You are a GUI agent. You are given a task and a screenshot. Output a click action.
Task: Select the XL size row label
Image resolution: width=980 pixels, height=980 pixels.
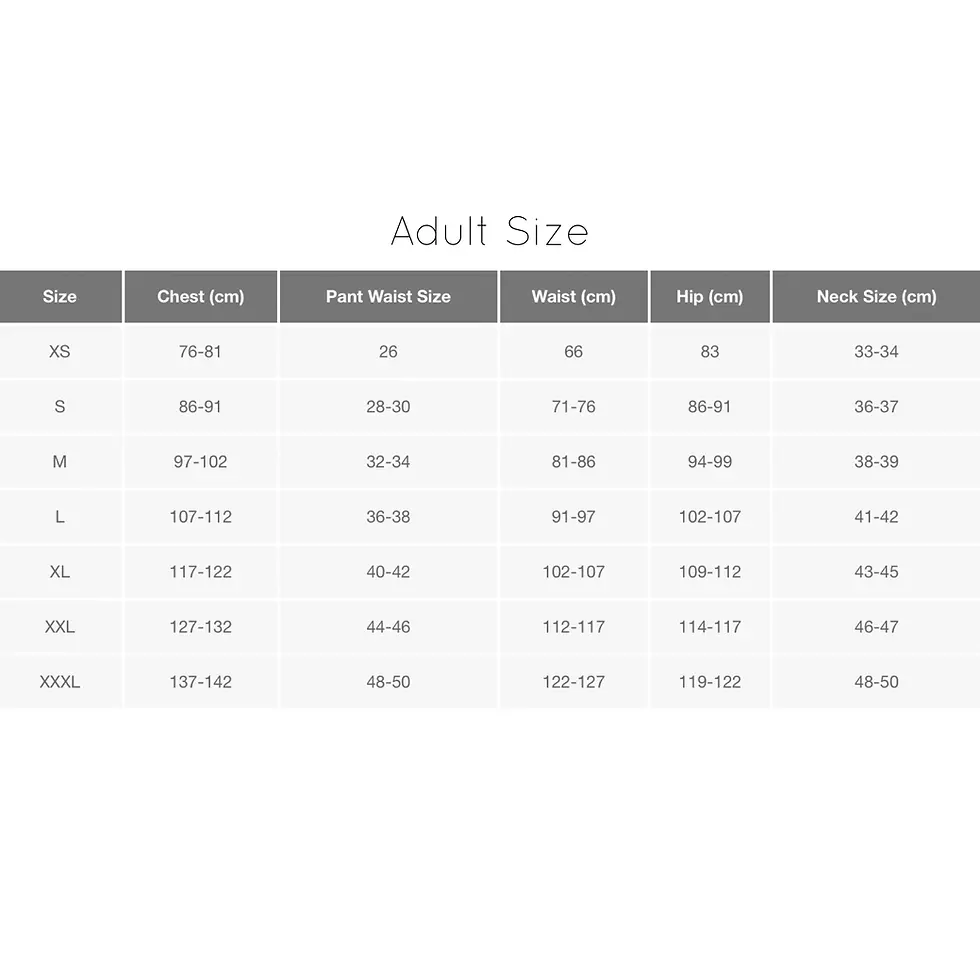[x=60, y=572]
